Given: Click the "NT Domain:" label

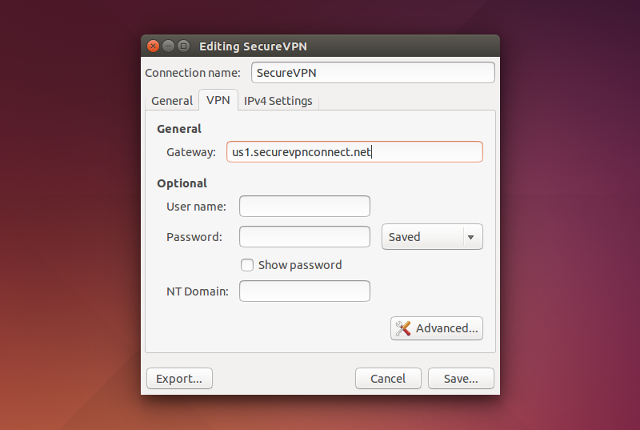Looking at the screenshot, I should [x=198, y=291].
